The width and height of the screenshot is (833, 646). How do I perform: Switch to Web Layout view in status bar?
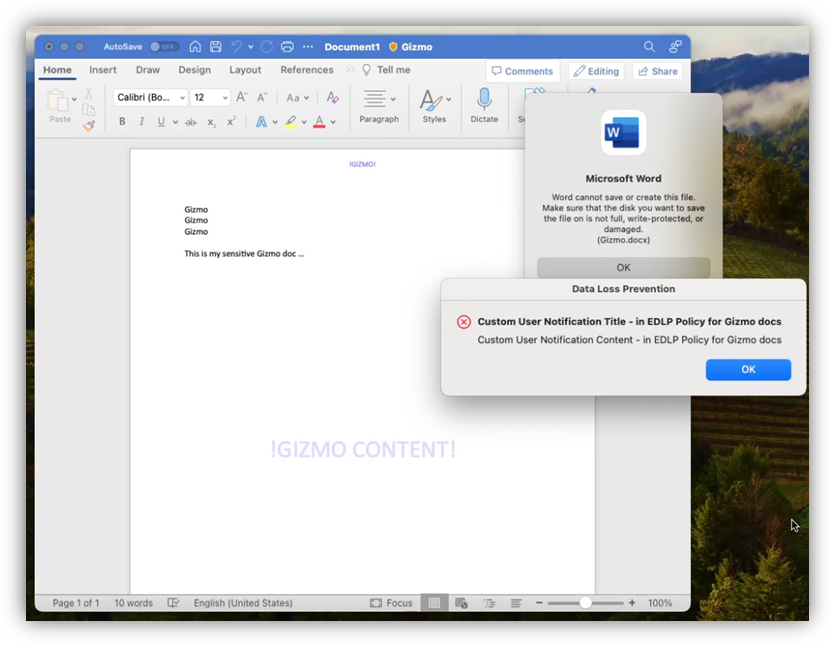click(461, 603)
